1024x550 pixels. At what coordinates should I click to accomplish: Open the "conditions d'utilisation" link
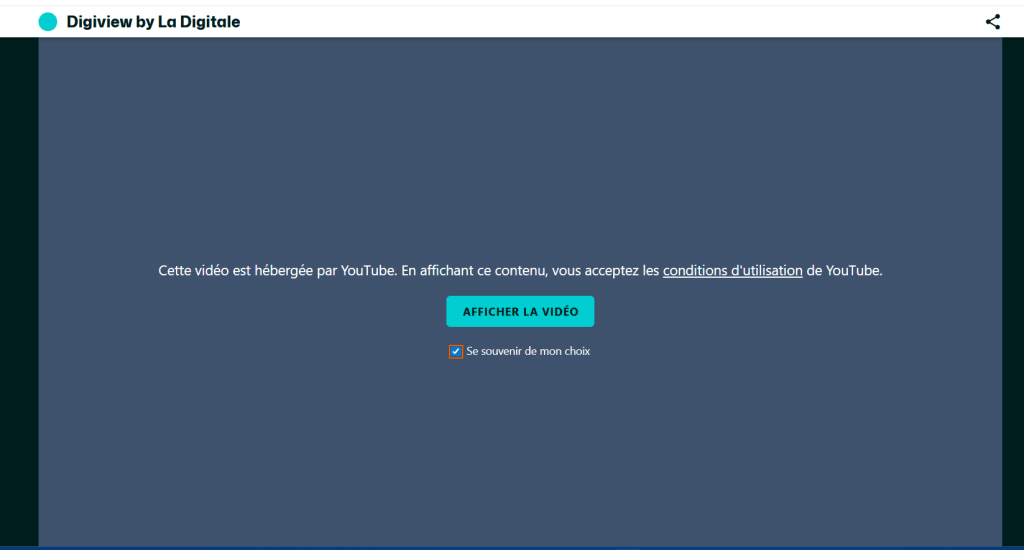(732, 271)
